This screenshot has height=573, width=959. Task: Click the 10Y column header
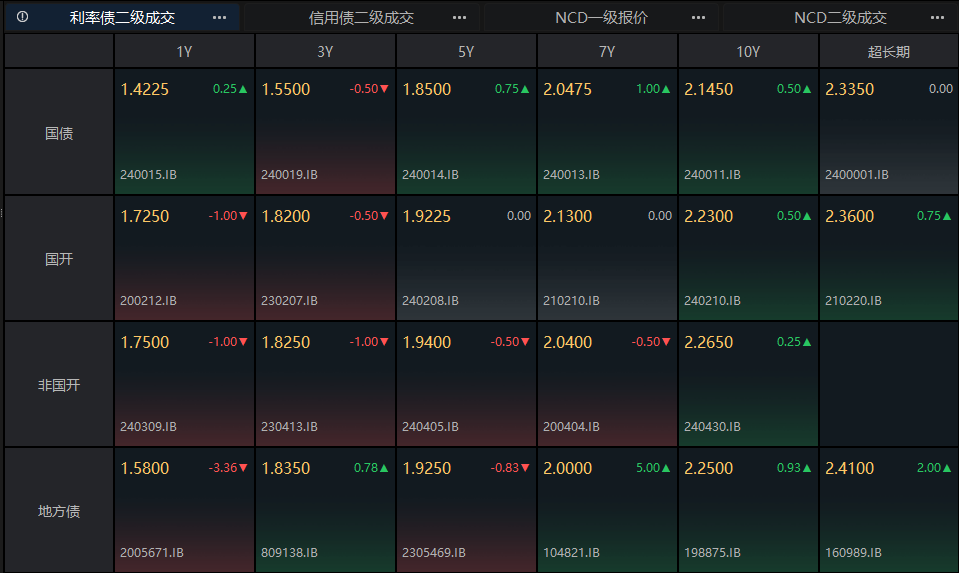pos(748,51)
